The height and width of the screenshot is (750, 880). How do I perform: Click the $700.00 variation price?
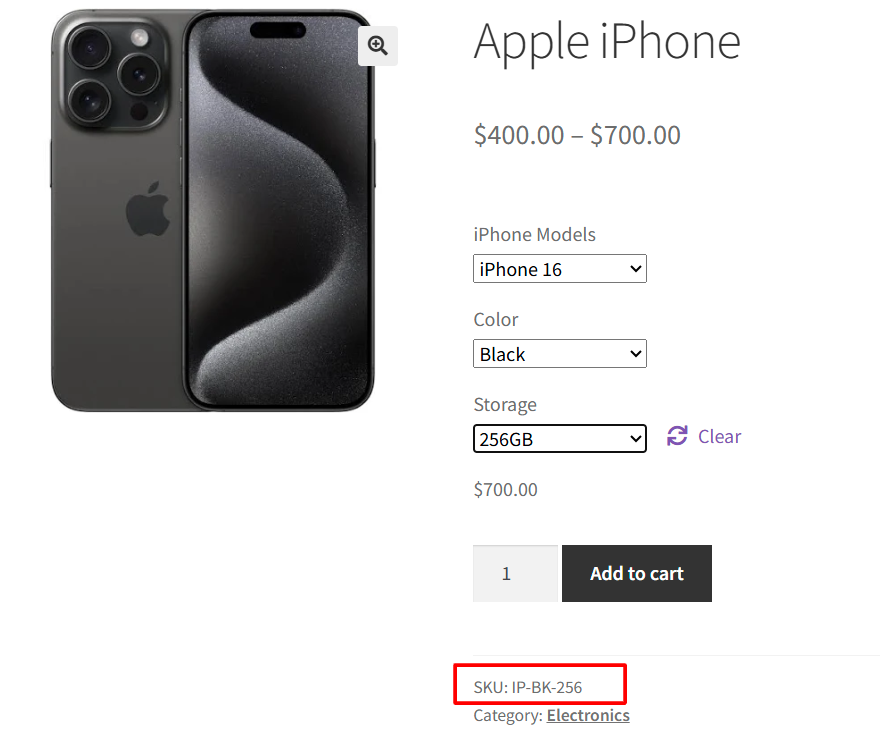[505, 489]
